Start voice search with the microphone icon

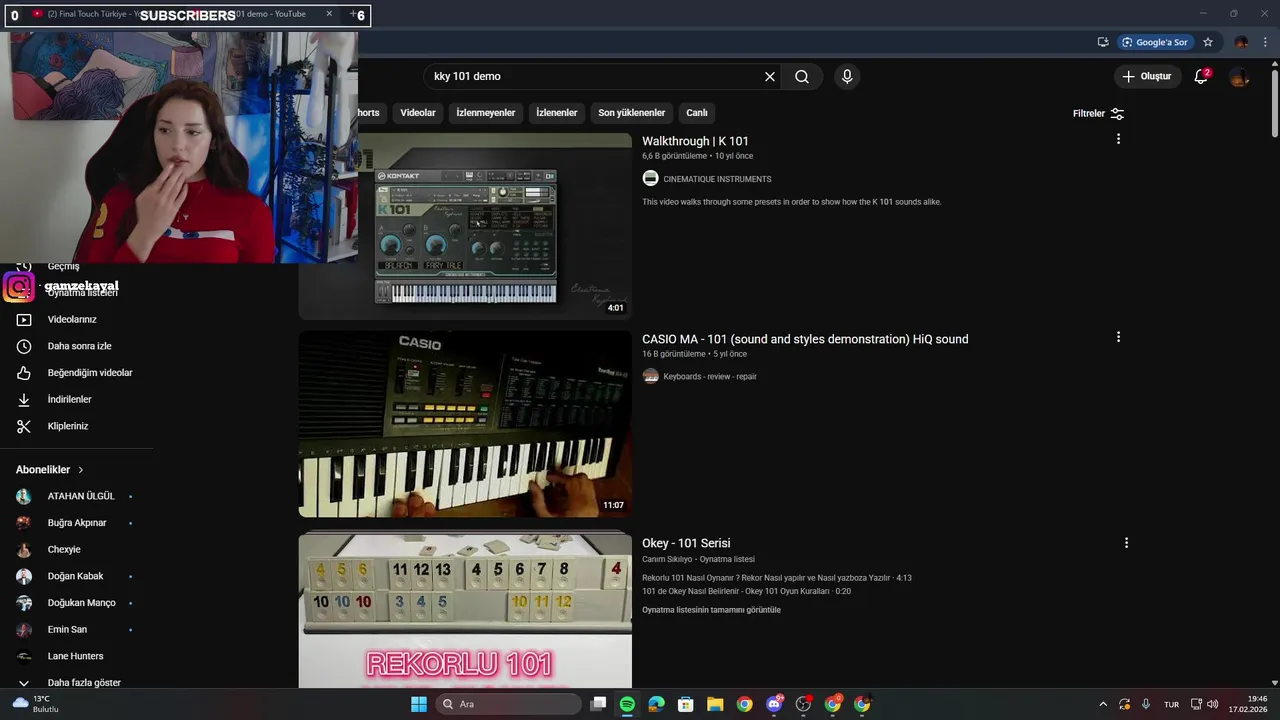pos(847,77)
